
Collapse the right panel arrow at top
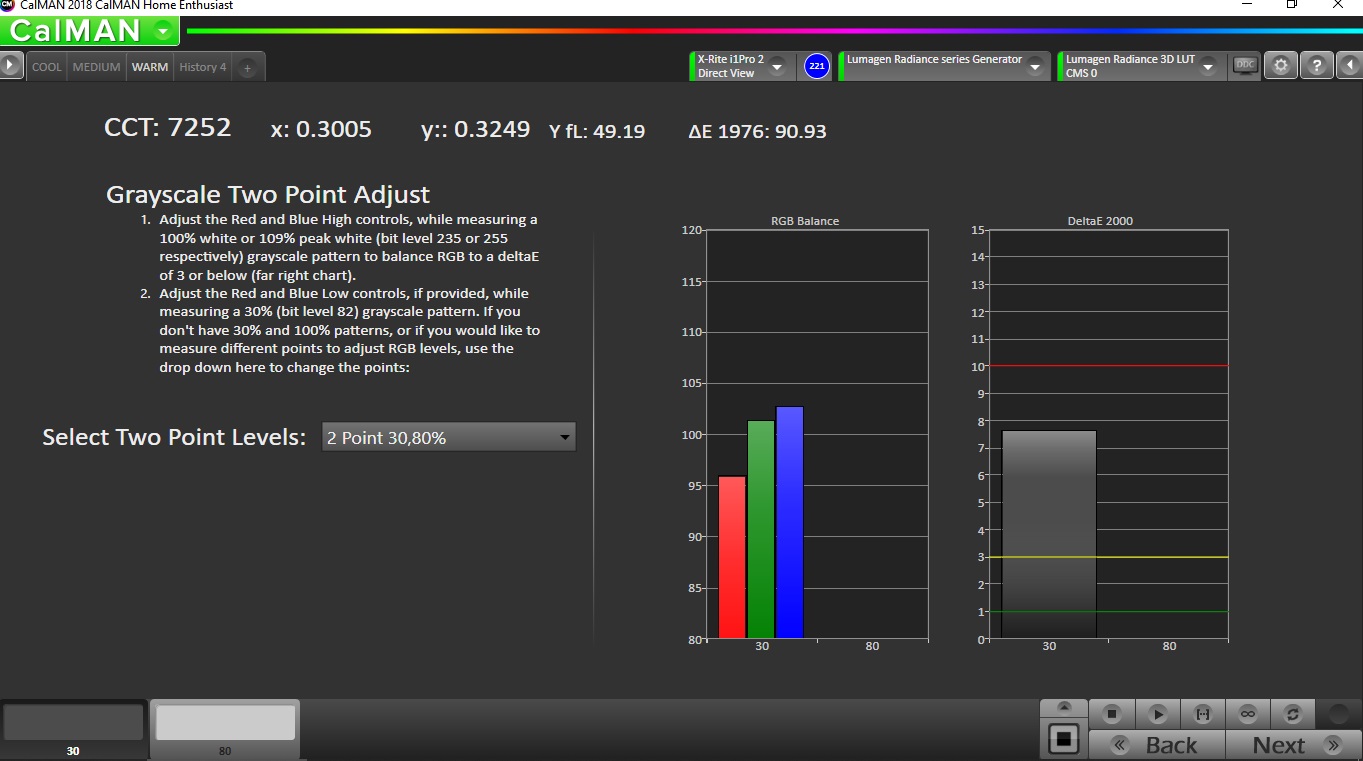click(1350, 66)
